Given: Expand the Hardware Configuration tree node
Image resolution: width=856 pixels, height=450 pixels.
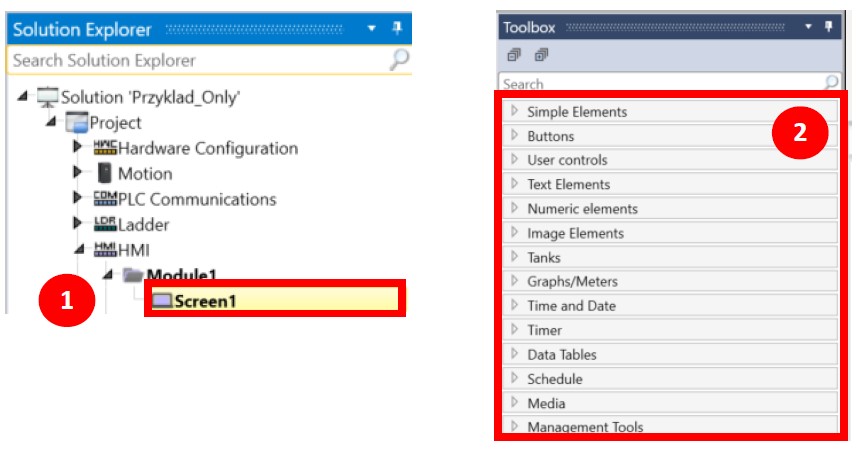Looking at the screenshot, I should pos(77,148).
